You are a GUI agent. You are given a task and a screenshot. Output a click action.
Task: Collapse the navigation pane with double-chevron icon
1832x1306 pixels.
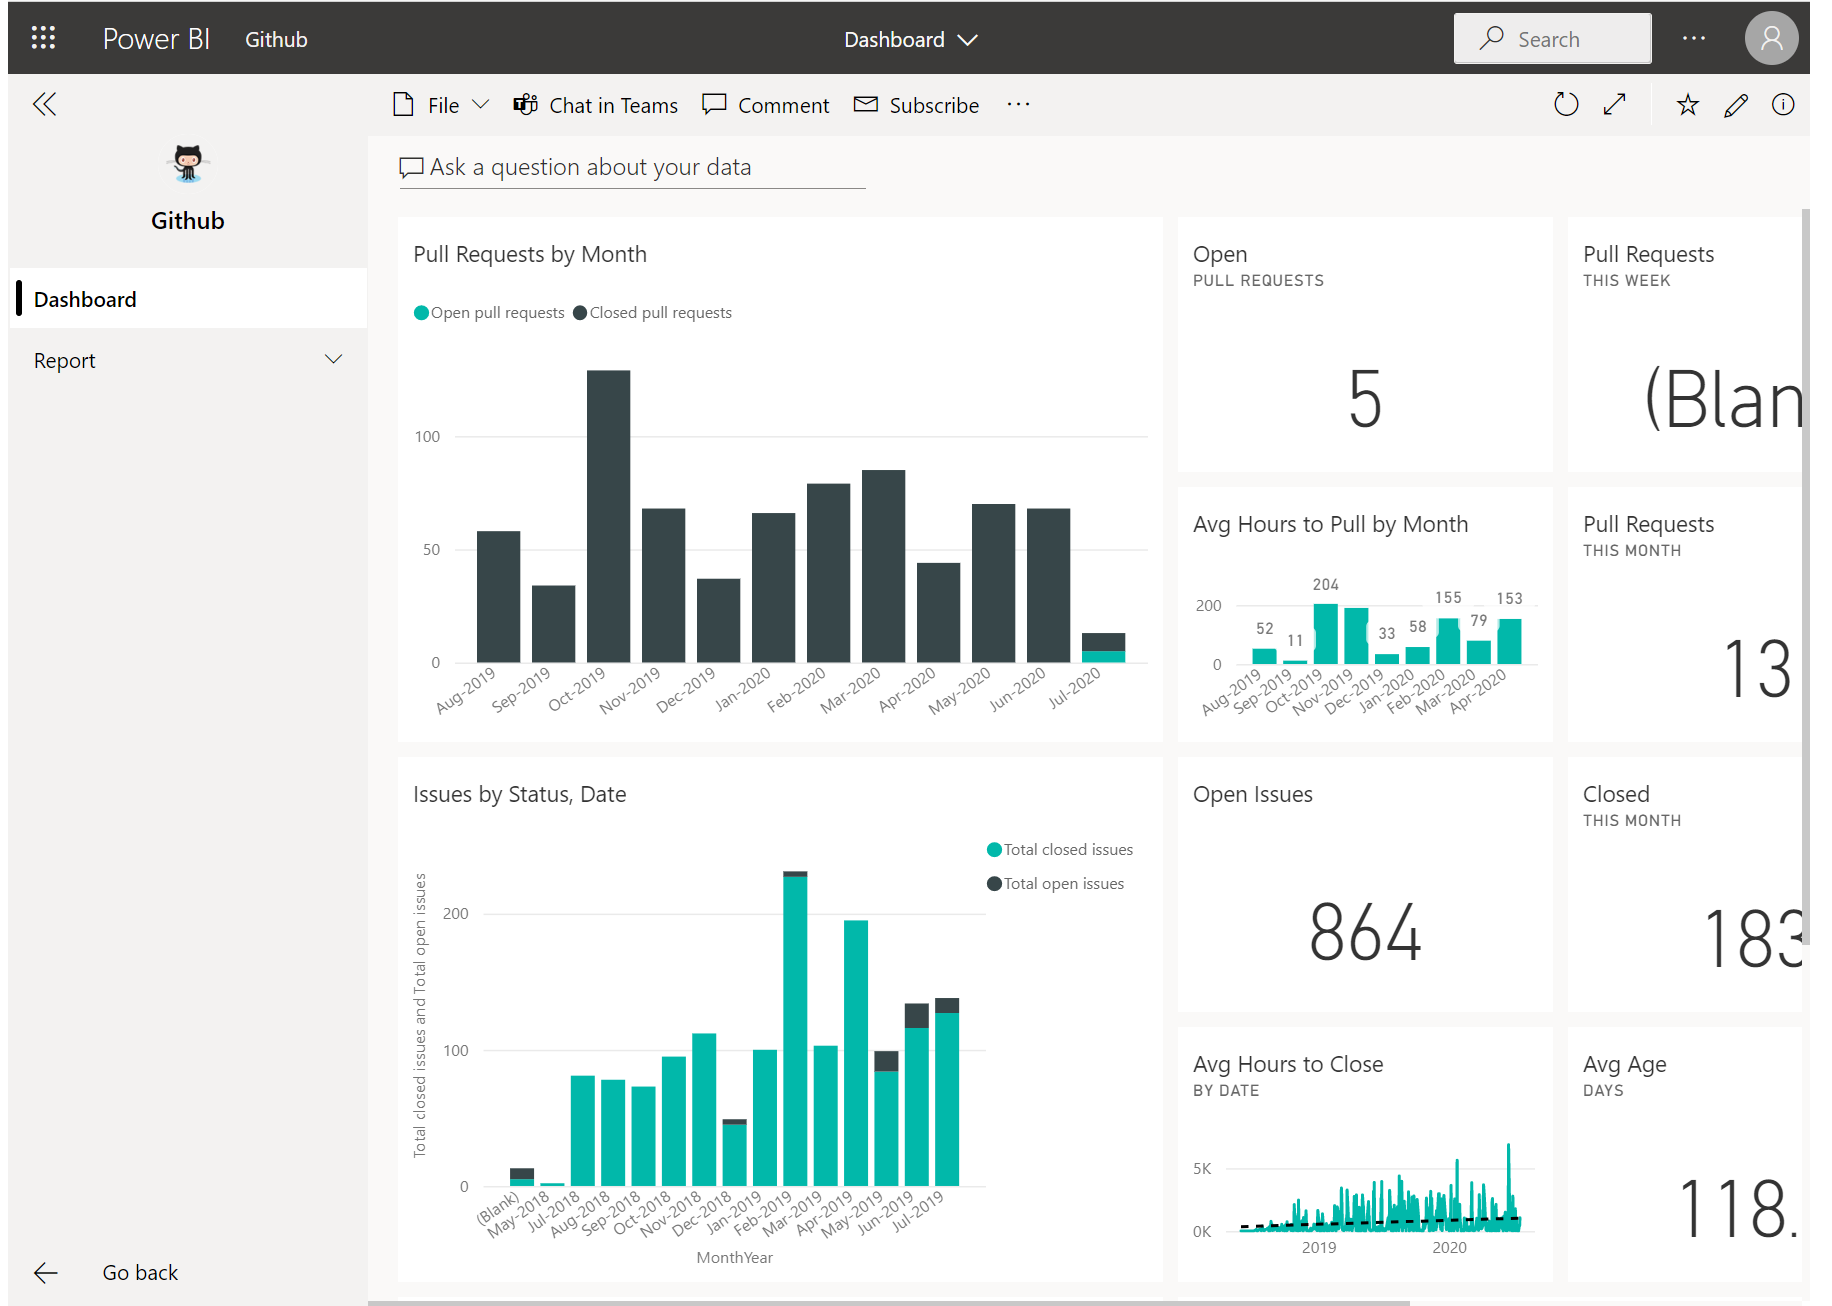pos(44,105)
